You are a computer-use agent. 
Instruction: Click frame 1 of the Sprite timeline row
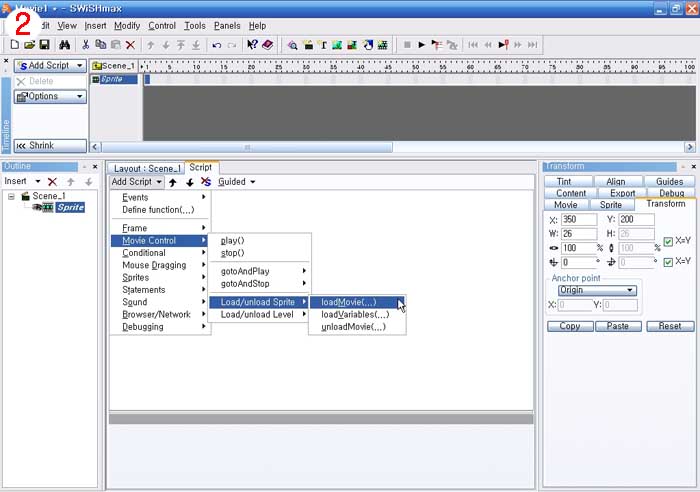tap(147, 80)
